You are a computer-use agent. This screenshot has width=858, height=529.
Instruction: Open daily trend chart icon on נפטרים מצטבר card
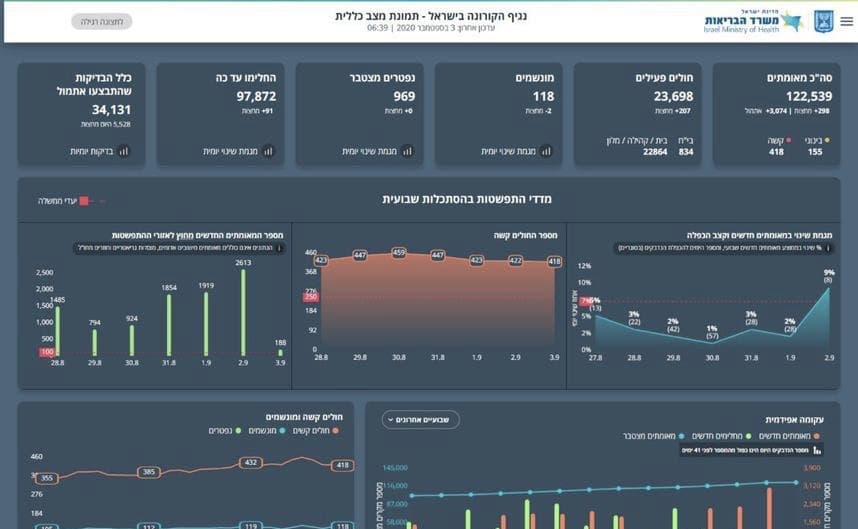pos(407,151)
